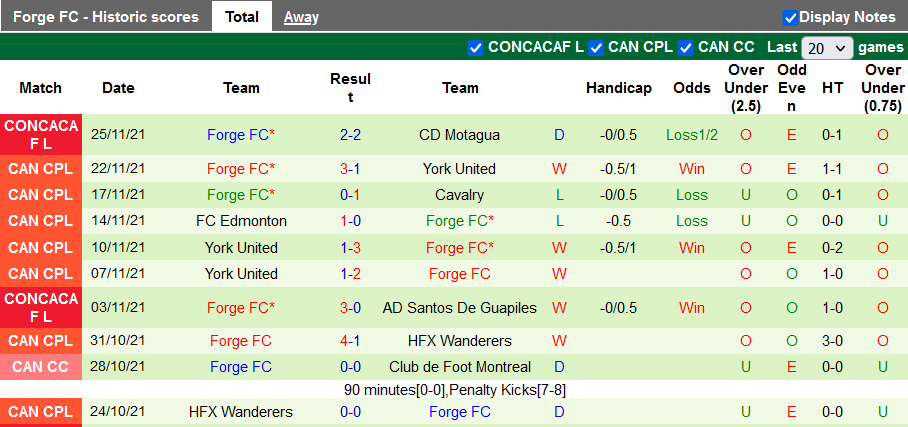The image size is (908, 427).
Task: Open AD Santos De Guapiles team page
Action: [460, 308]
